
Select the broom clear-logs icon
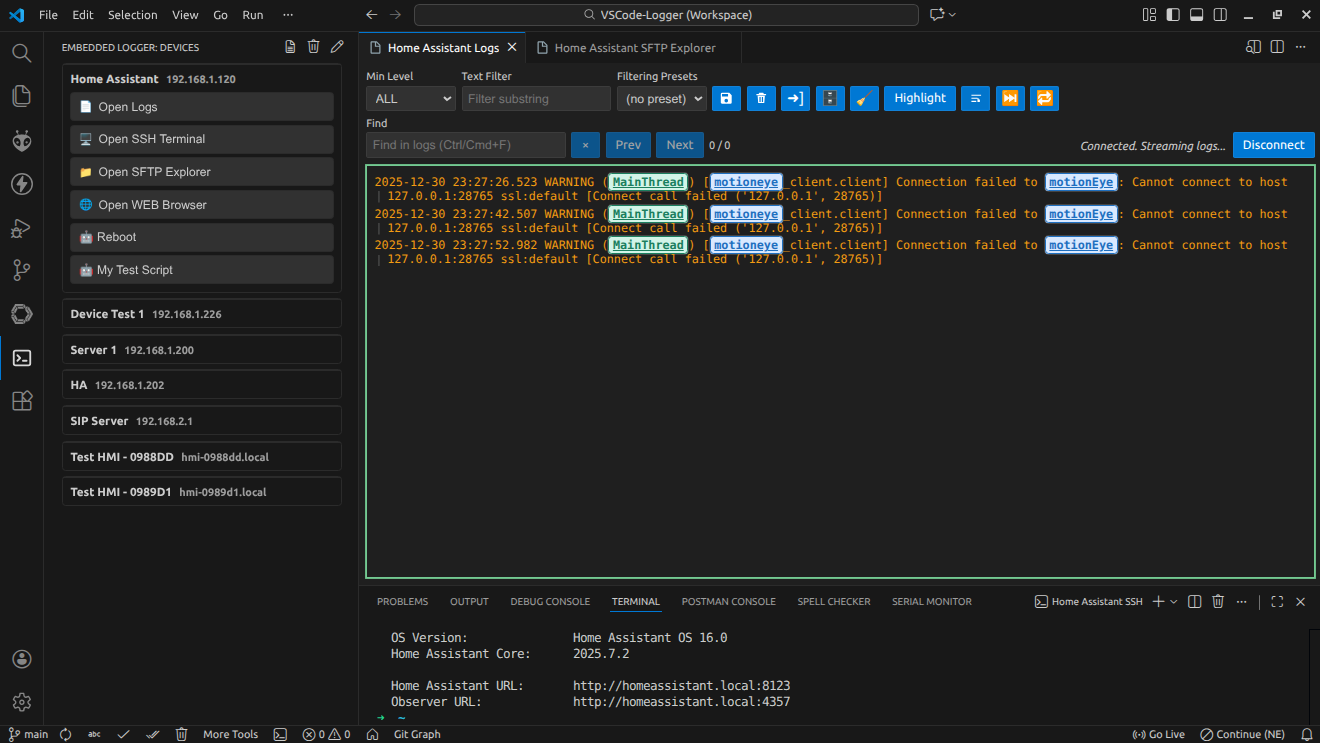[x=864, y=98]
